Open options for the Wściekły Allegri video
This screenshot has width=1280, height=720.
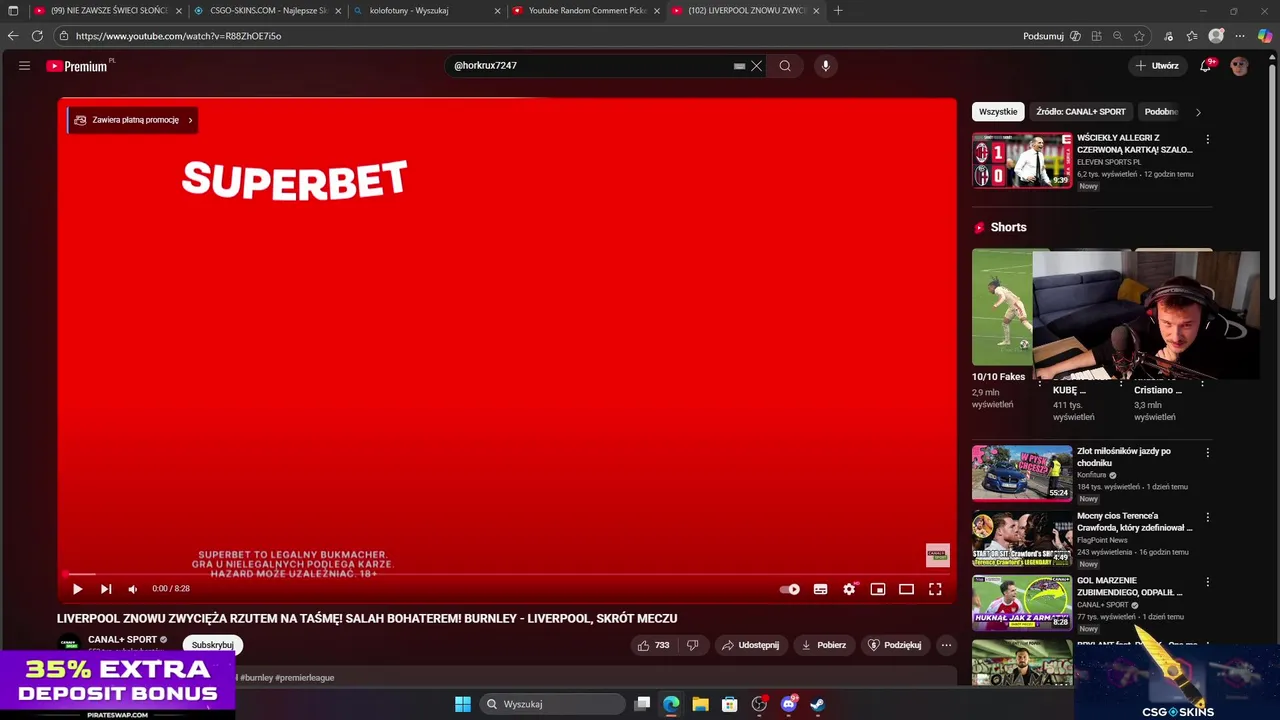point(1207,140)
